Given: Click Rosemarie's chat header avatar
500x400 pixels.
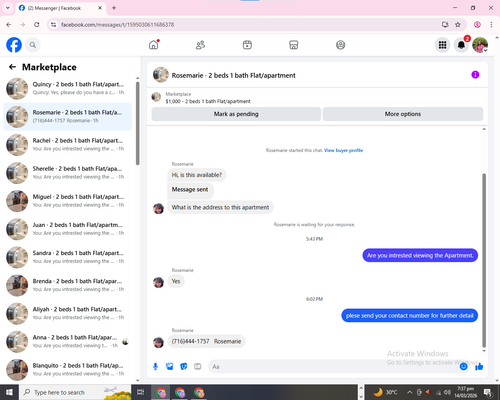Looking at the screenshot, I should 161,75.
